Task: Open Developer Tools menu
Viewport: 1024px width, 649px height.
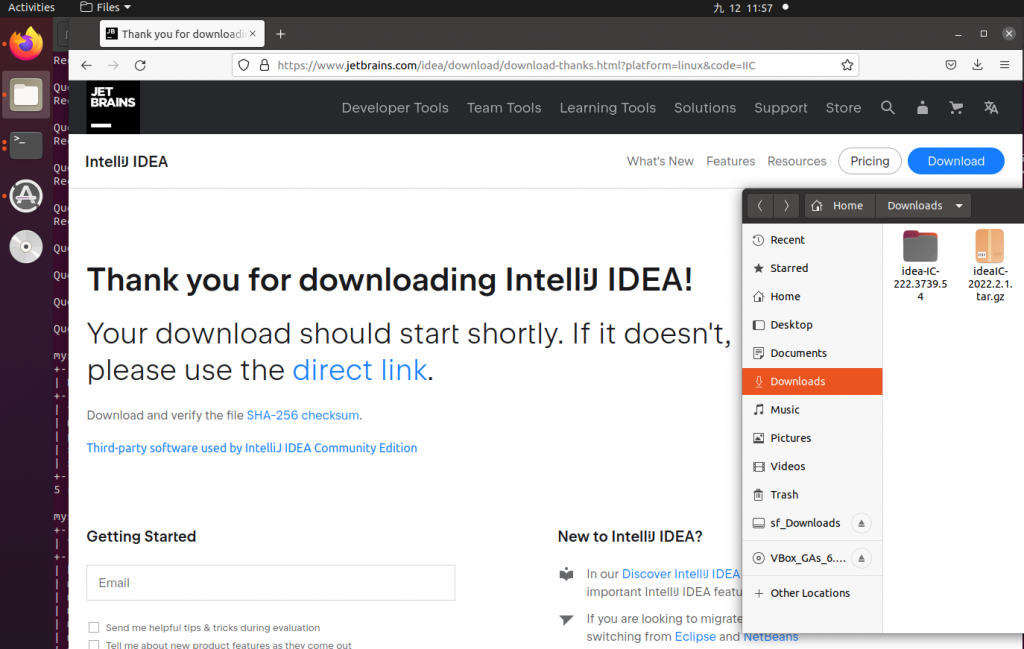Action: point(395,108)
